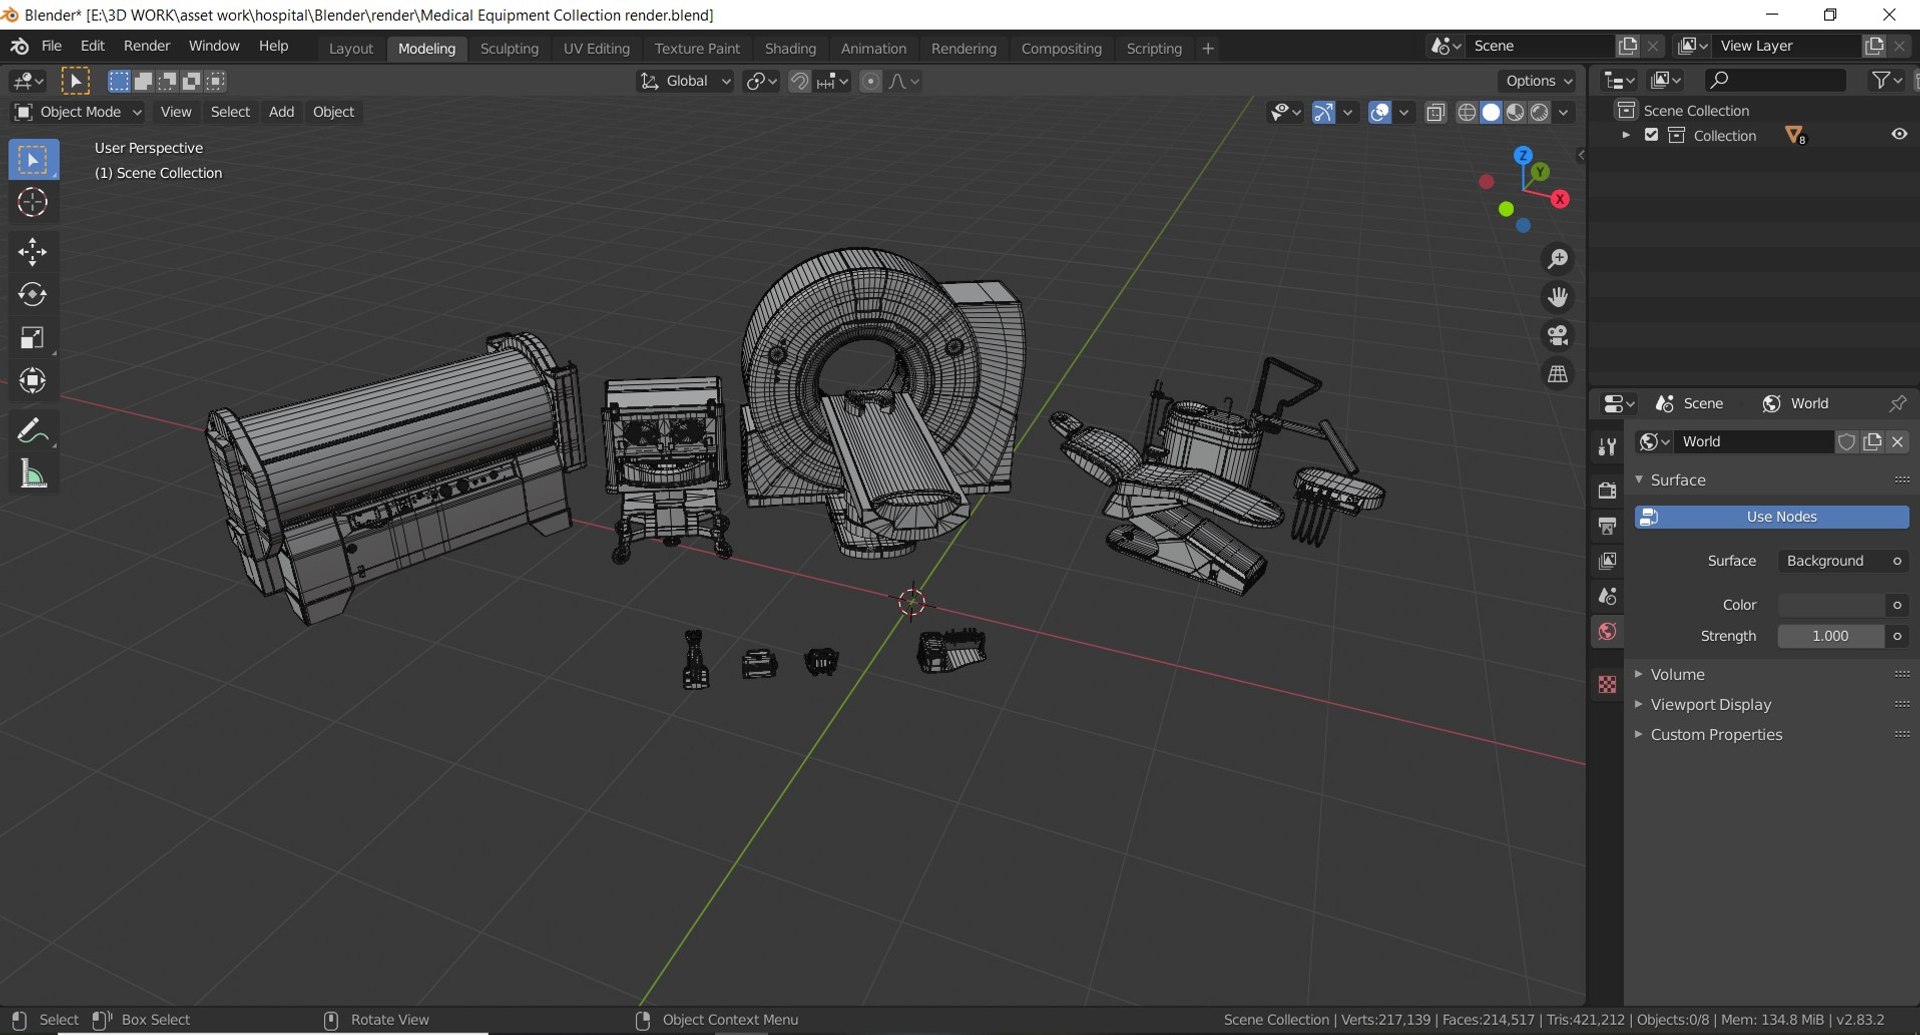Viewport: 1920px width, 1035px height.
Task: Uncheck the Collection checkbox in outliner
Action: click(x=1651, y=135)
